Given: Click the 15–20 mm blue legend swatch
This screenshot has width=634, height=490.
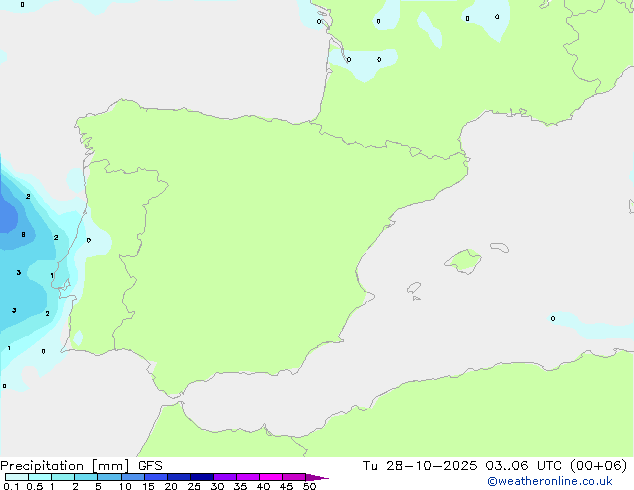Looking at the screenshot, I should [155, 477].
